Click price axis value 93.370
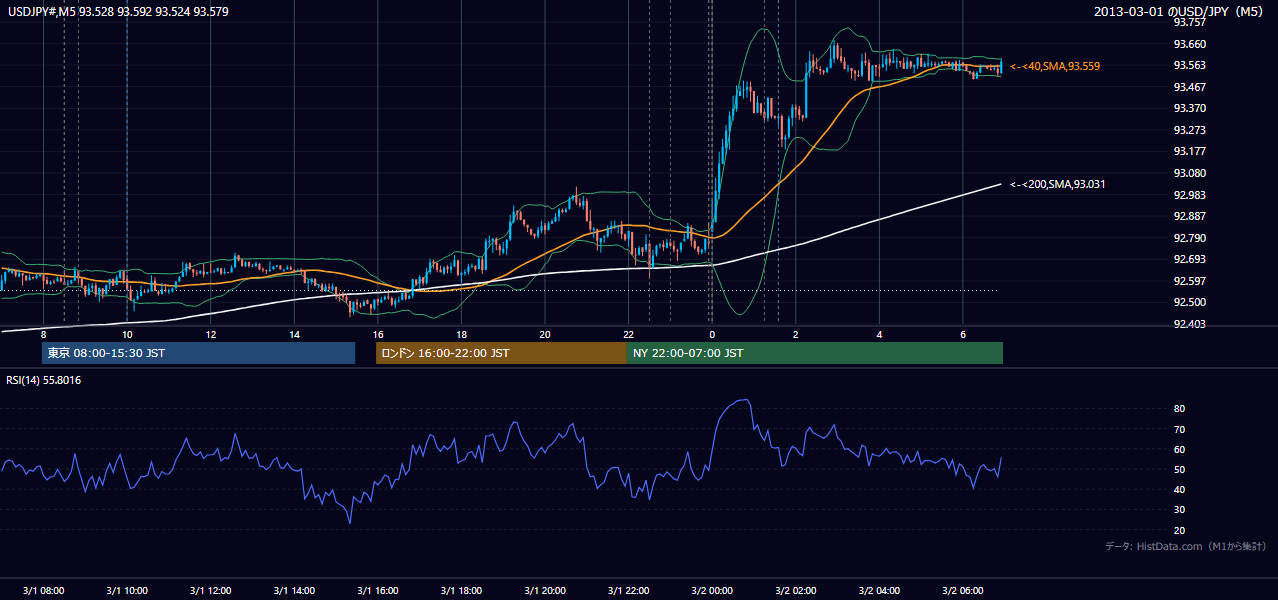 1189,108
